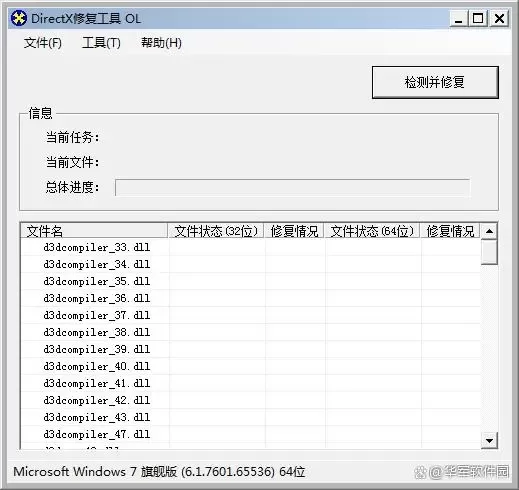
Task: Click the 文件状态(64位) column header
Action: 372,231
